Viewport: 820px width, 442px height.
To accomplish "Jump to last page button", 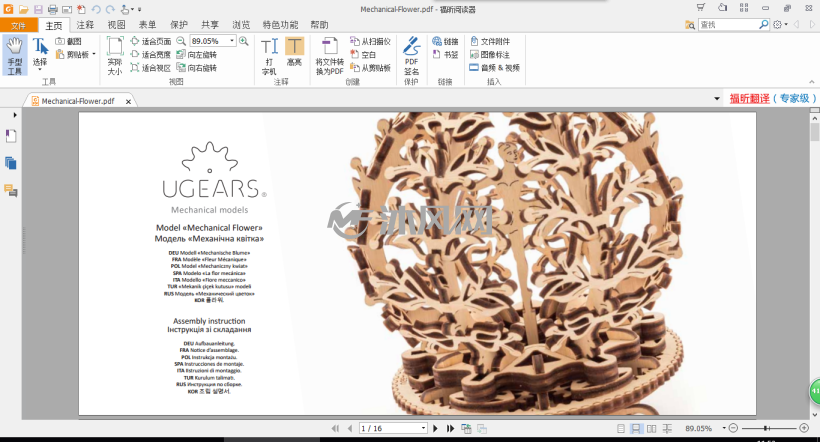I will (x=450, y=428).
